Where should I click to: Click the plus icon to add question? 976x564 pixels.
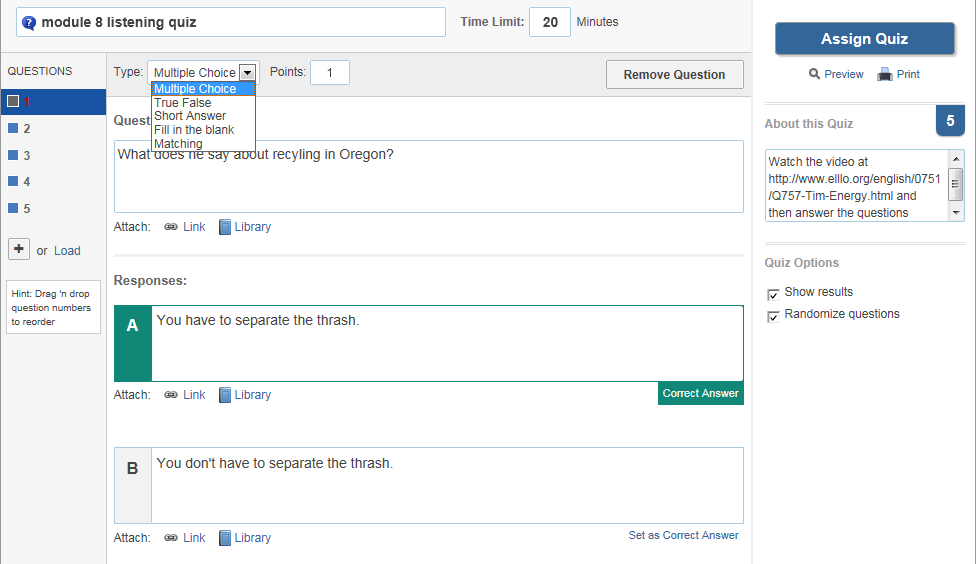pyautogui.click(x=19, y=250)
